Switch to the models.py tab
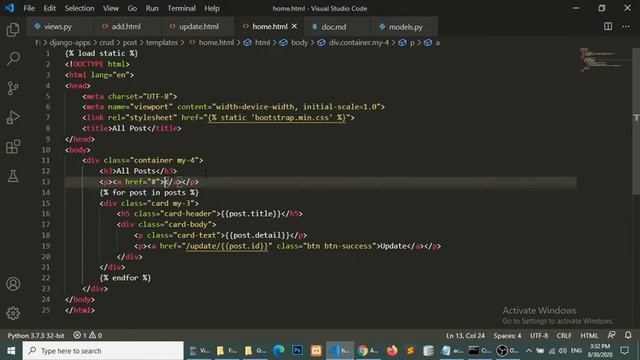Viewport: 640px width, 360px height. click(x=405, y=27)
